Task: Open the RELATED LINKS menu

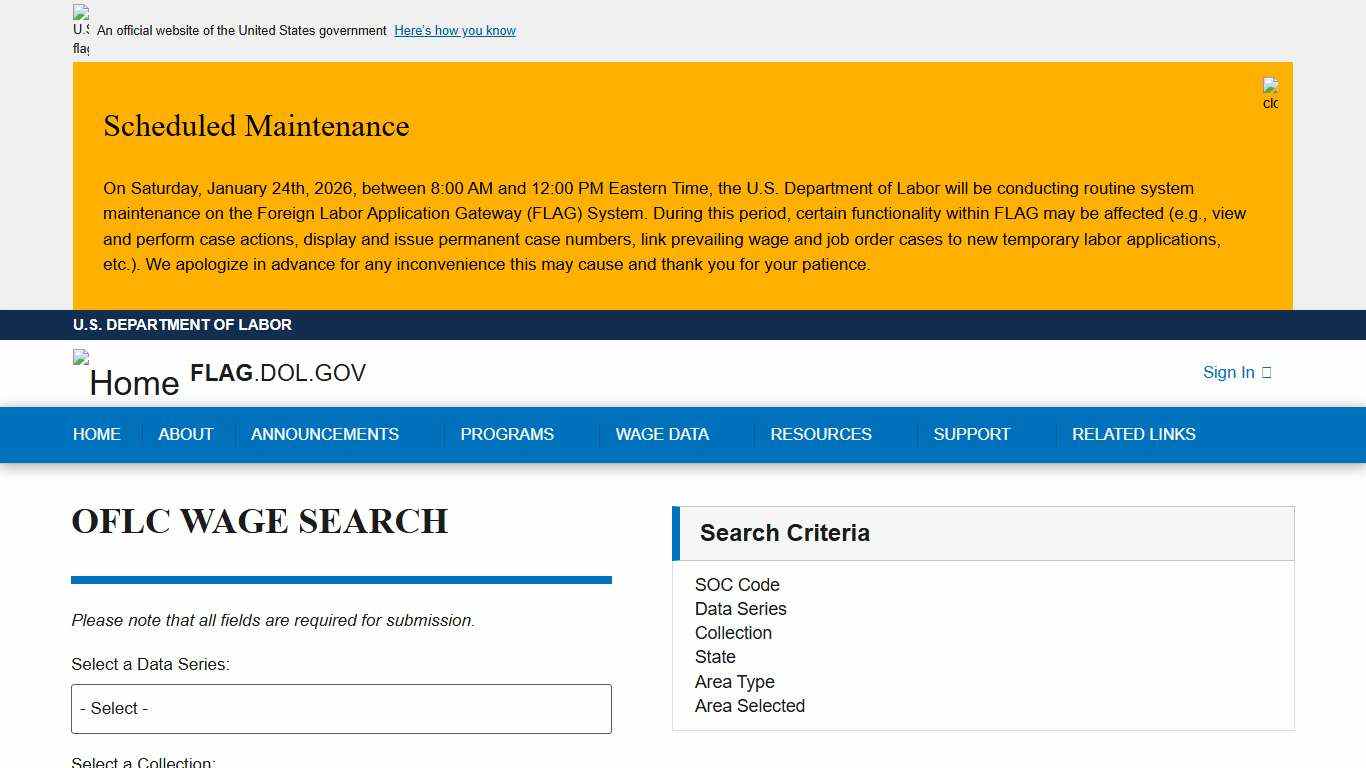Action: tap(1133, 434)
